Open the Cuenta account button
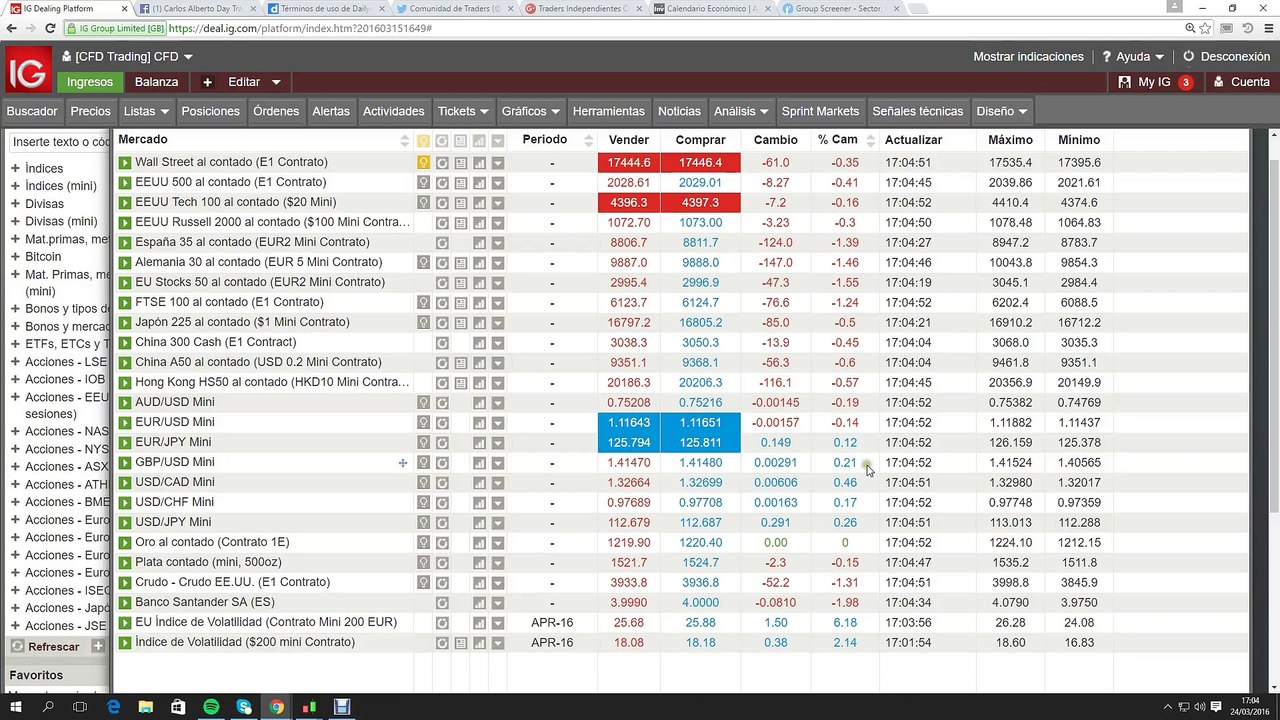Image resolution: width=1280 pixels, height=720 pixels. click(1241, 82)
